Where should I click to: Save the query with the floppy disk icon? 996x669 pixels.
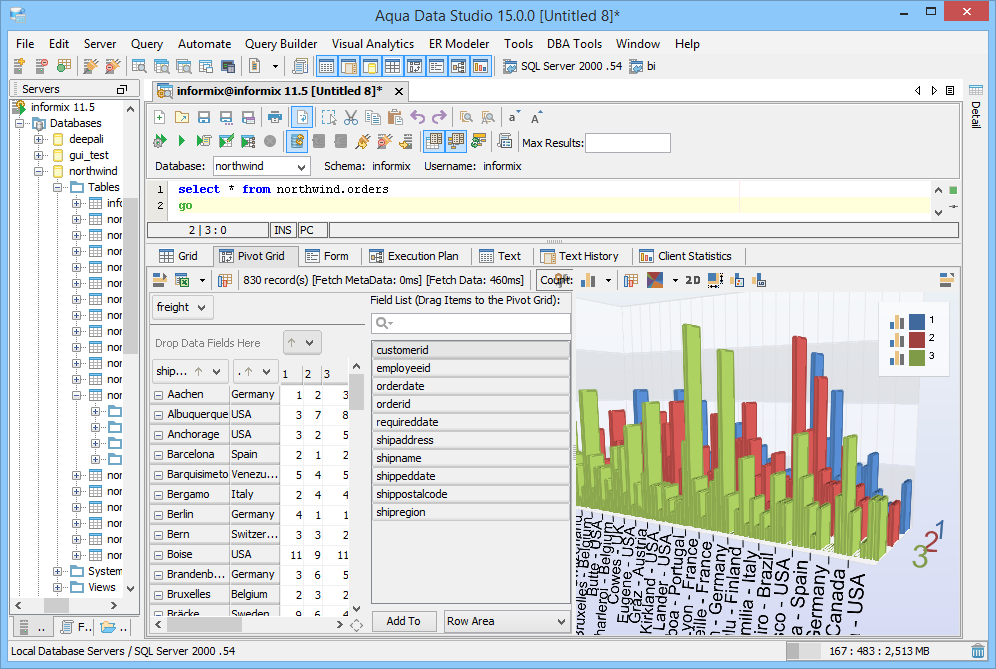(x=204, y=118)
